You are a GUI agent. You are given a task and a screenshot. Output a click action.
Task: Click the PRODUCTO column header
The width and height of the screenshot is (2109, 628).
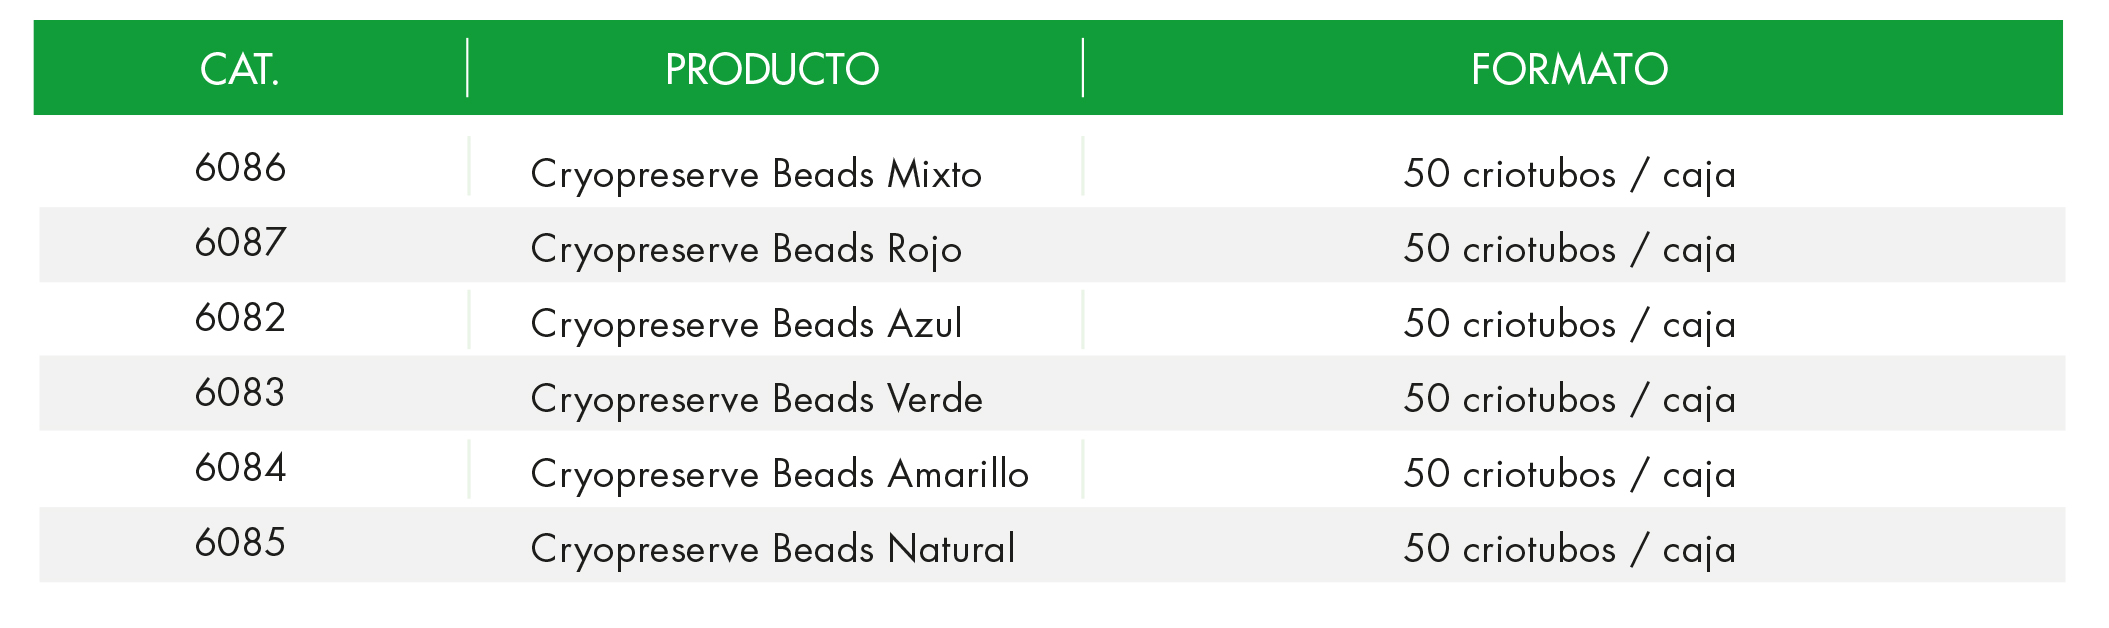pyautogui.click(x=772, y=69)
